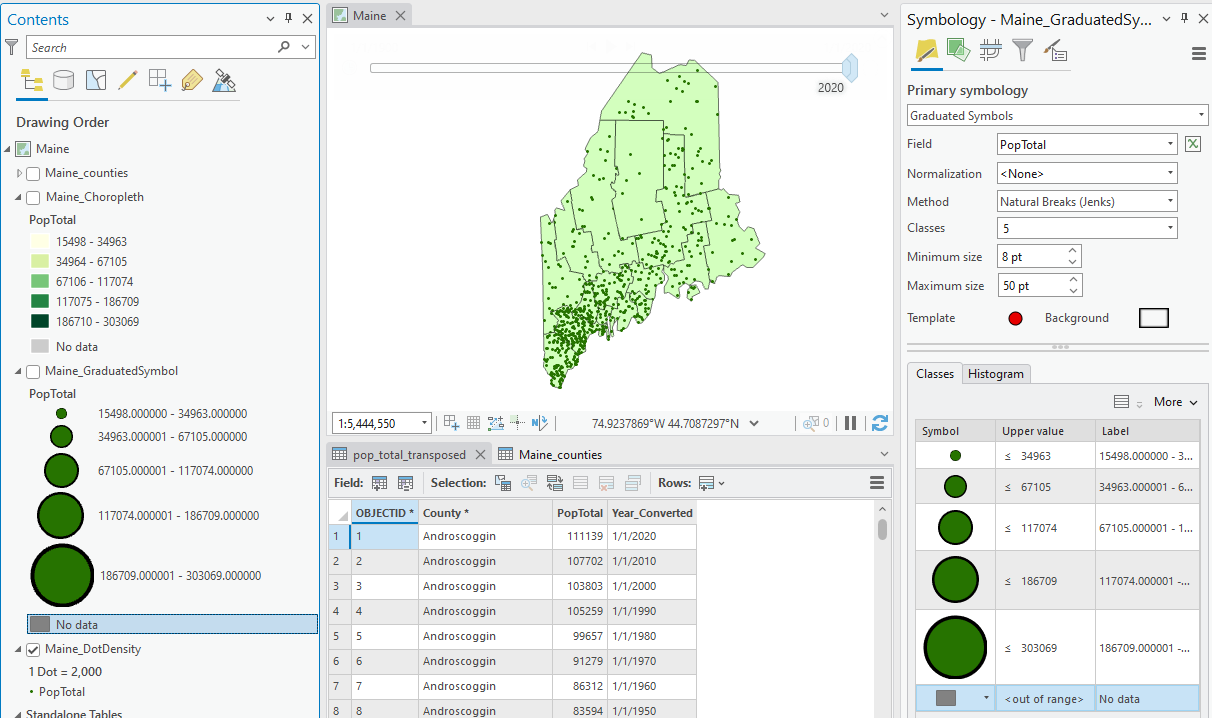
Task: Turn on the Maine_Choropleth layer
Action: 33,197
